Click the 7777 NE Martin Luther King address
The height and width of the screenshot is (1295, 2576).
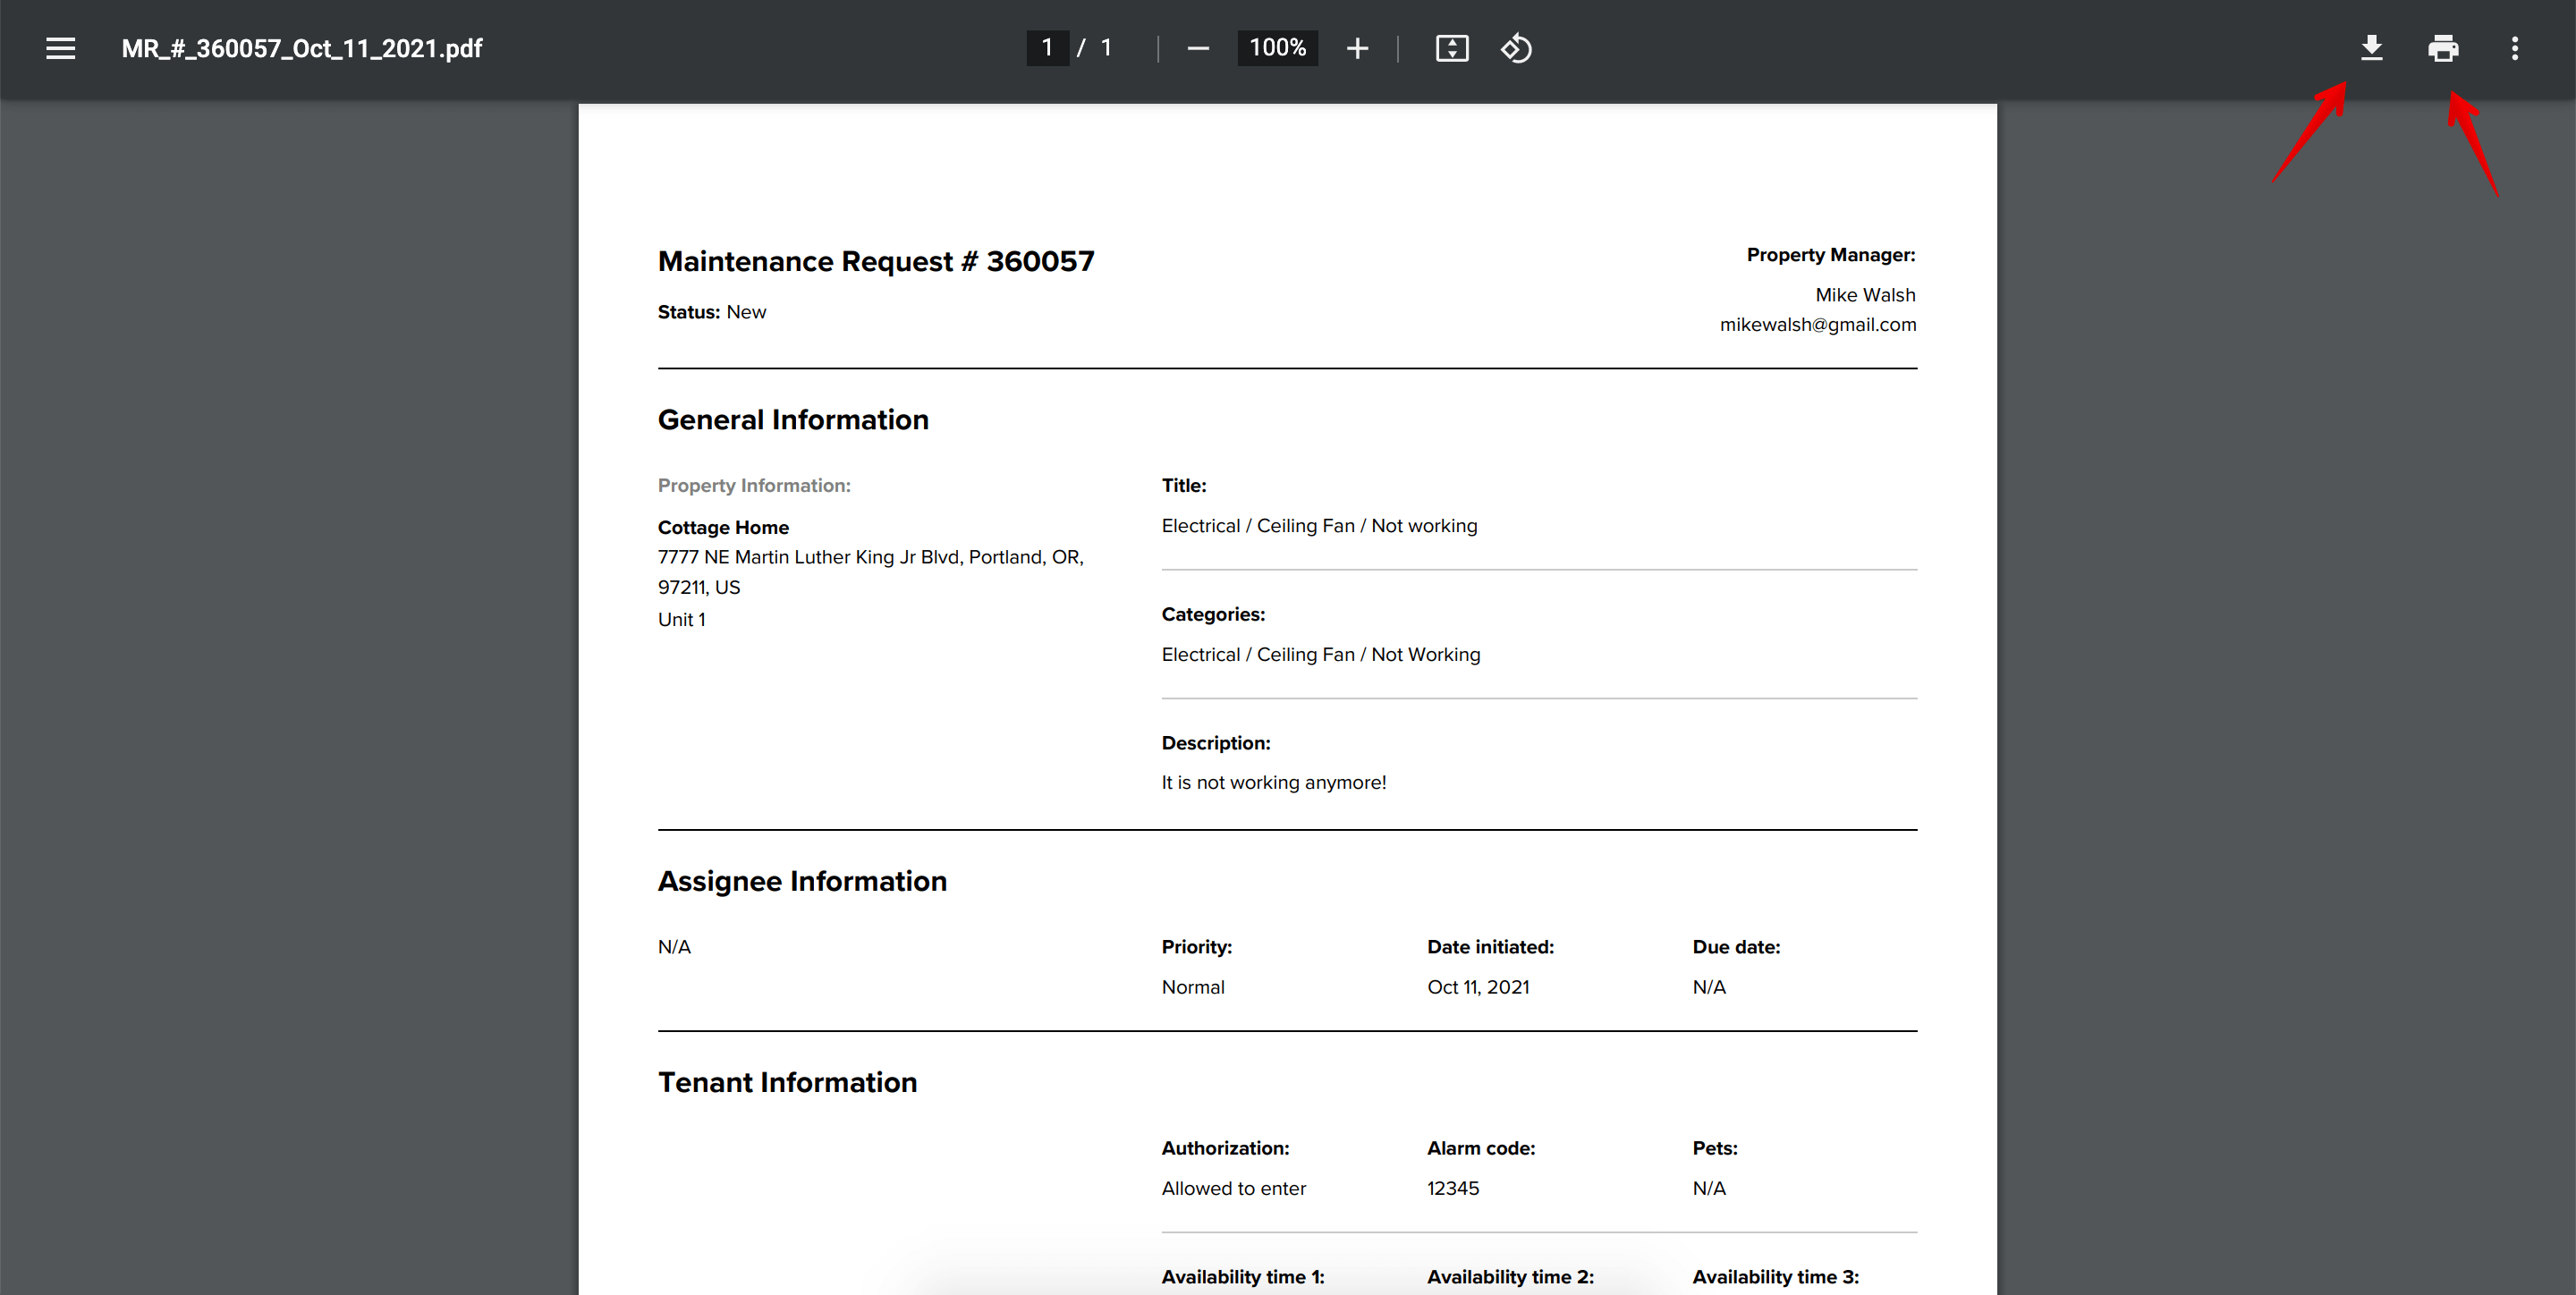[x=870, y=572]
